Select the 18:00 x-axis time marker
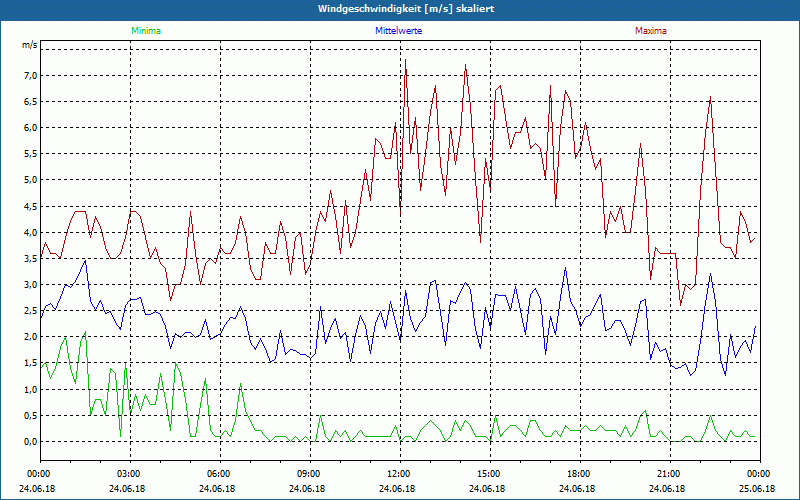 click(579, 473)
